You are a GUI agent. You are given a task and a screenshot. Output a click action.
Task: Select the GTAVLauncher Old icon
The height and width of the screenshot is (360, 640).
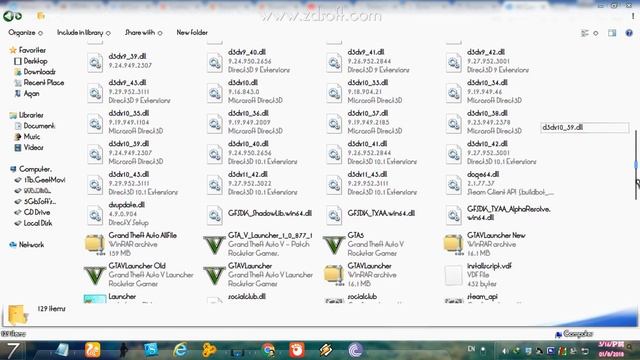[x=95, y=275]
